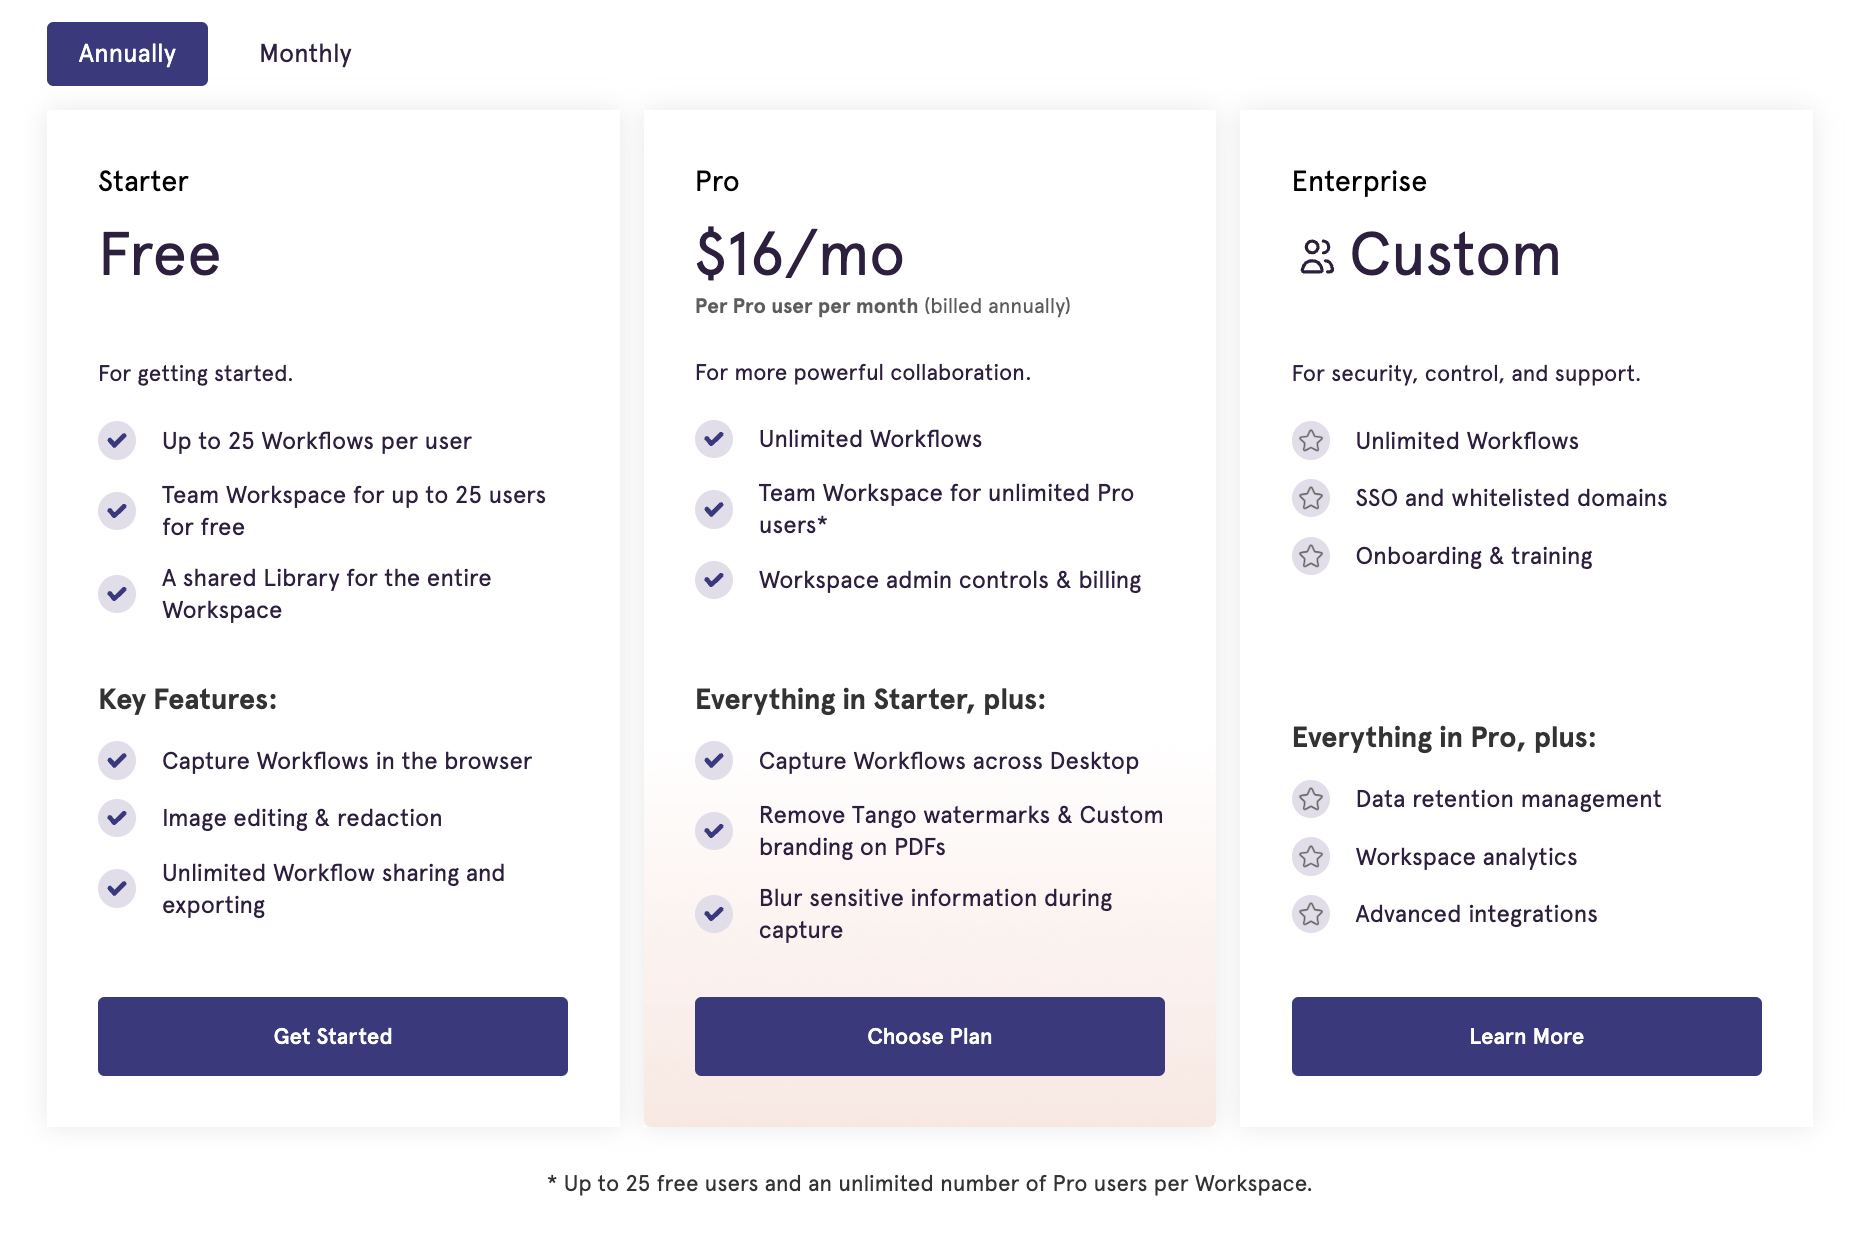Screen dimensions: 1860x1242
Task: Click Learn More for Enterprise
Action: pos(1525,1036)
